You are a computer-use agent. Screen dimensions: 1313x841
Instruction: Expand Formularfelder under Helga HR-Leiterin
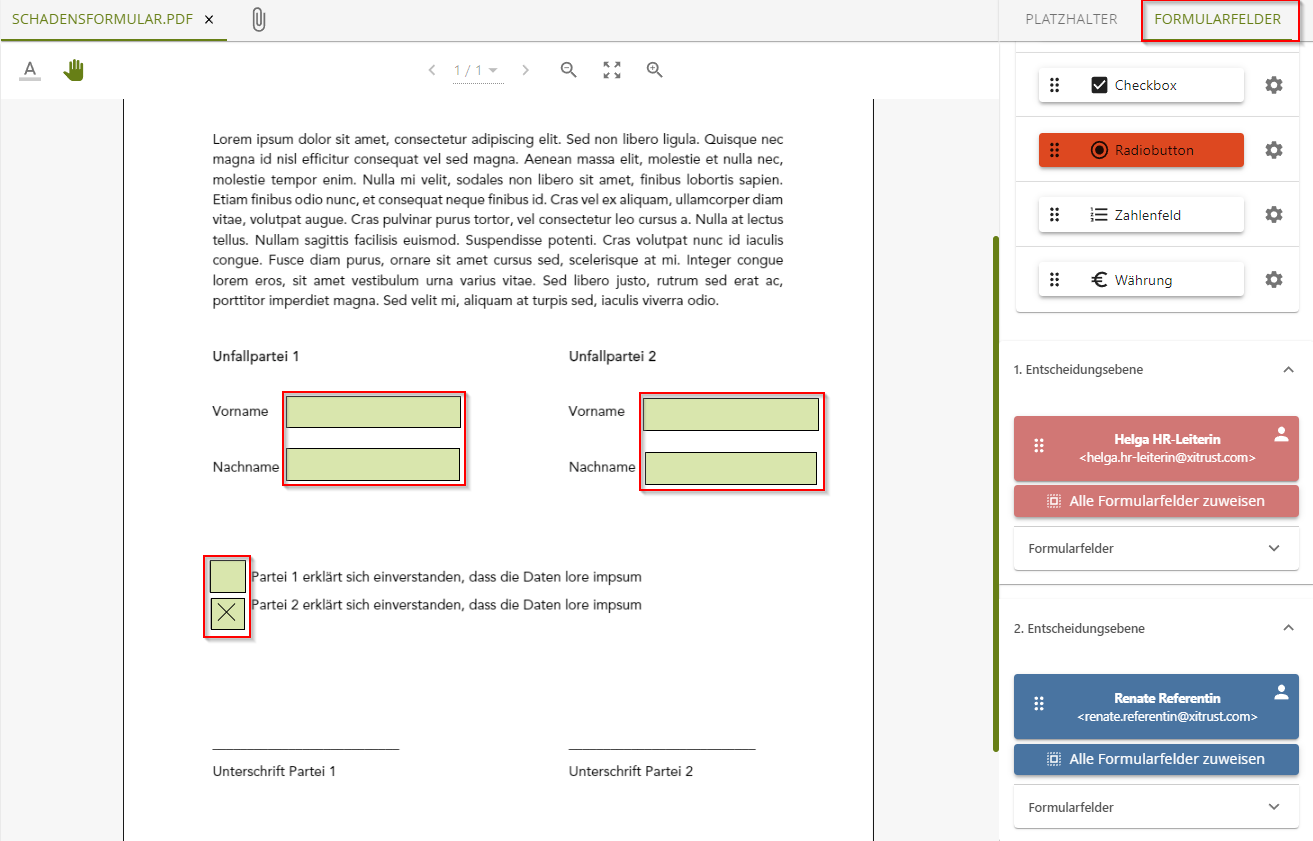pos(1155,548)
